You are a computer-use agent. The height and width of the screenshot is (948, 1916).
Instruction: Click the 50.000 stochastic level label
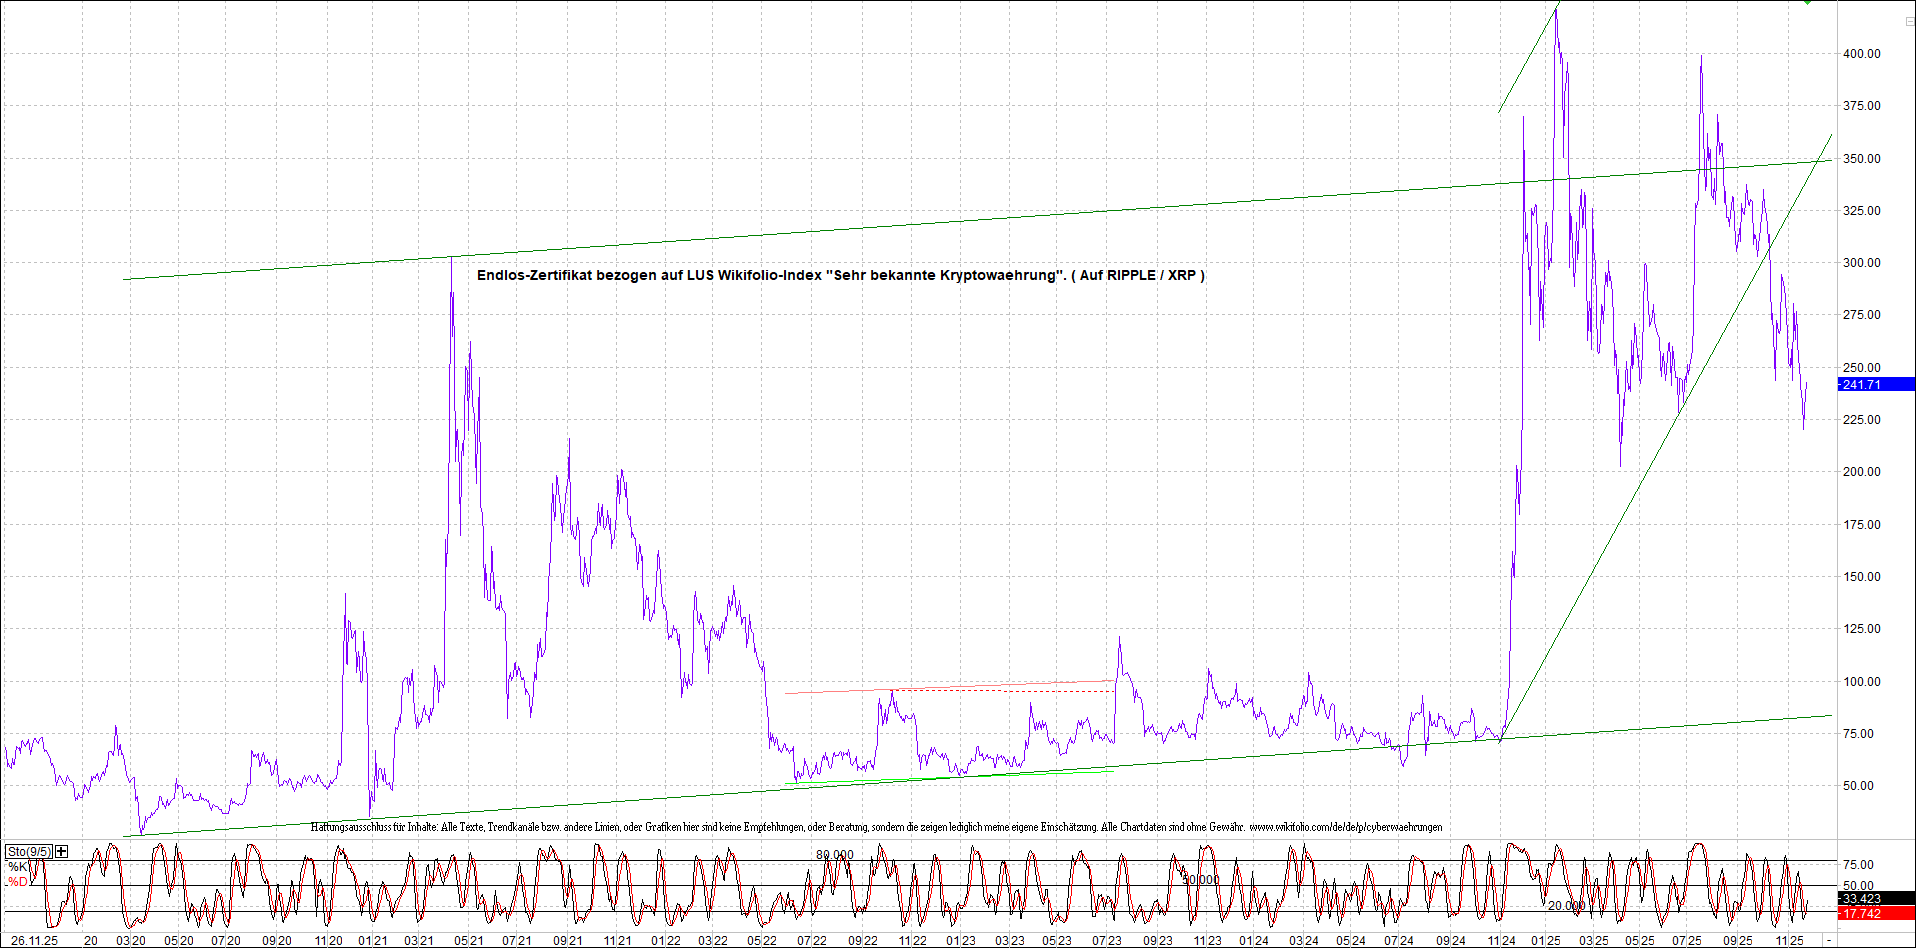pos(1200,880)
